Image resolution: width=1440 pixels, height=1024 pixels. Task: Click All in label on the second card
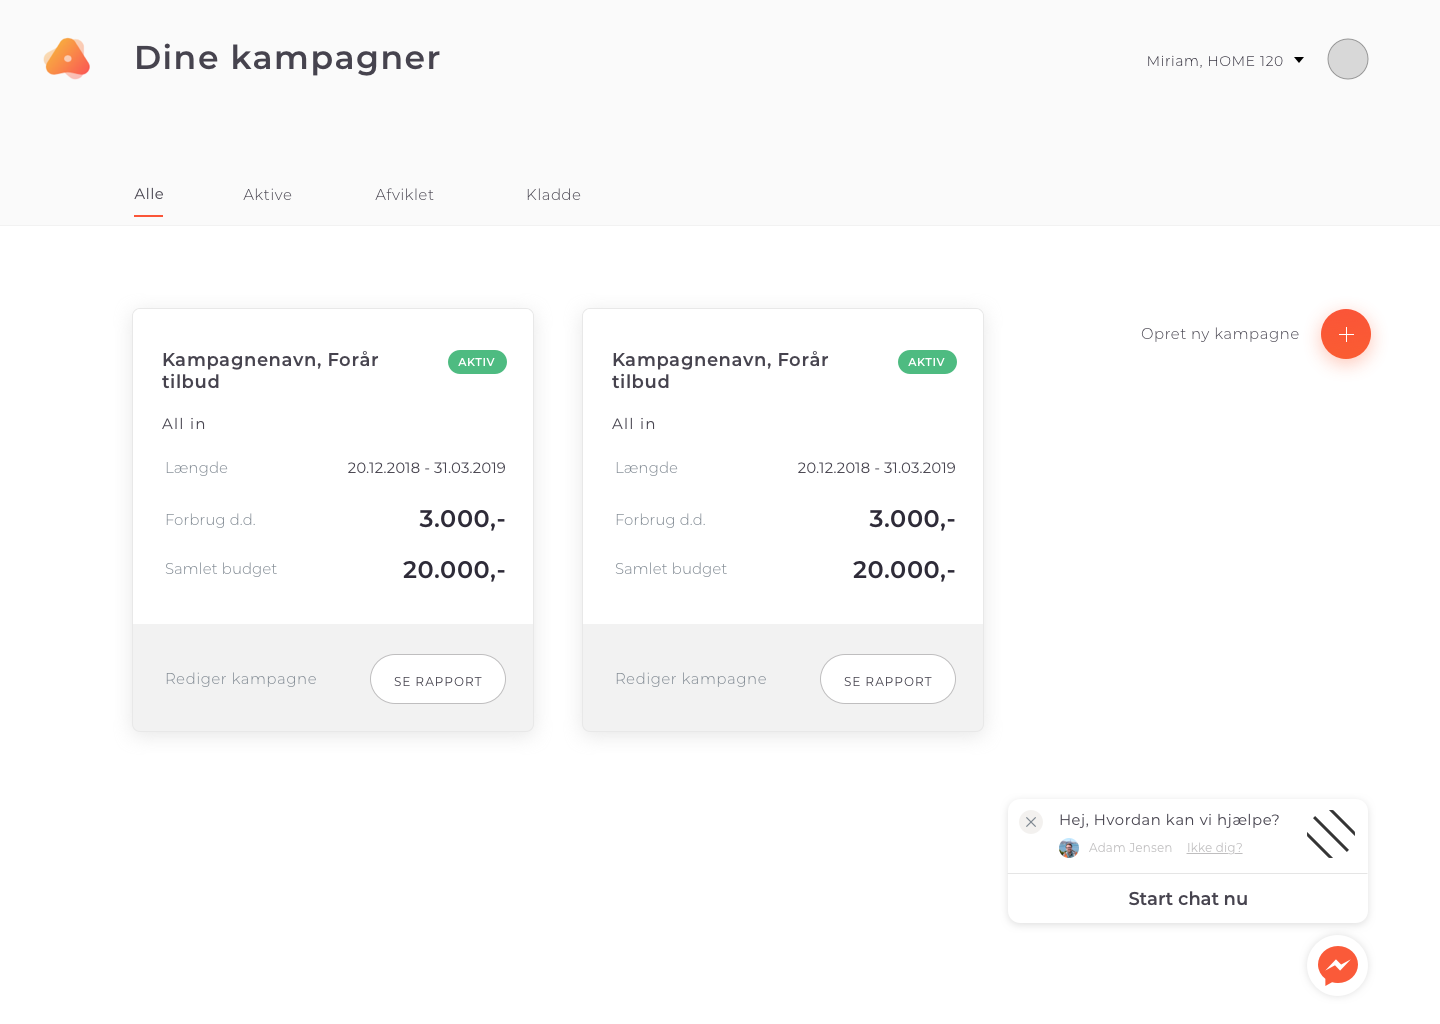point(634,424)
